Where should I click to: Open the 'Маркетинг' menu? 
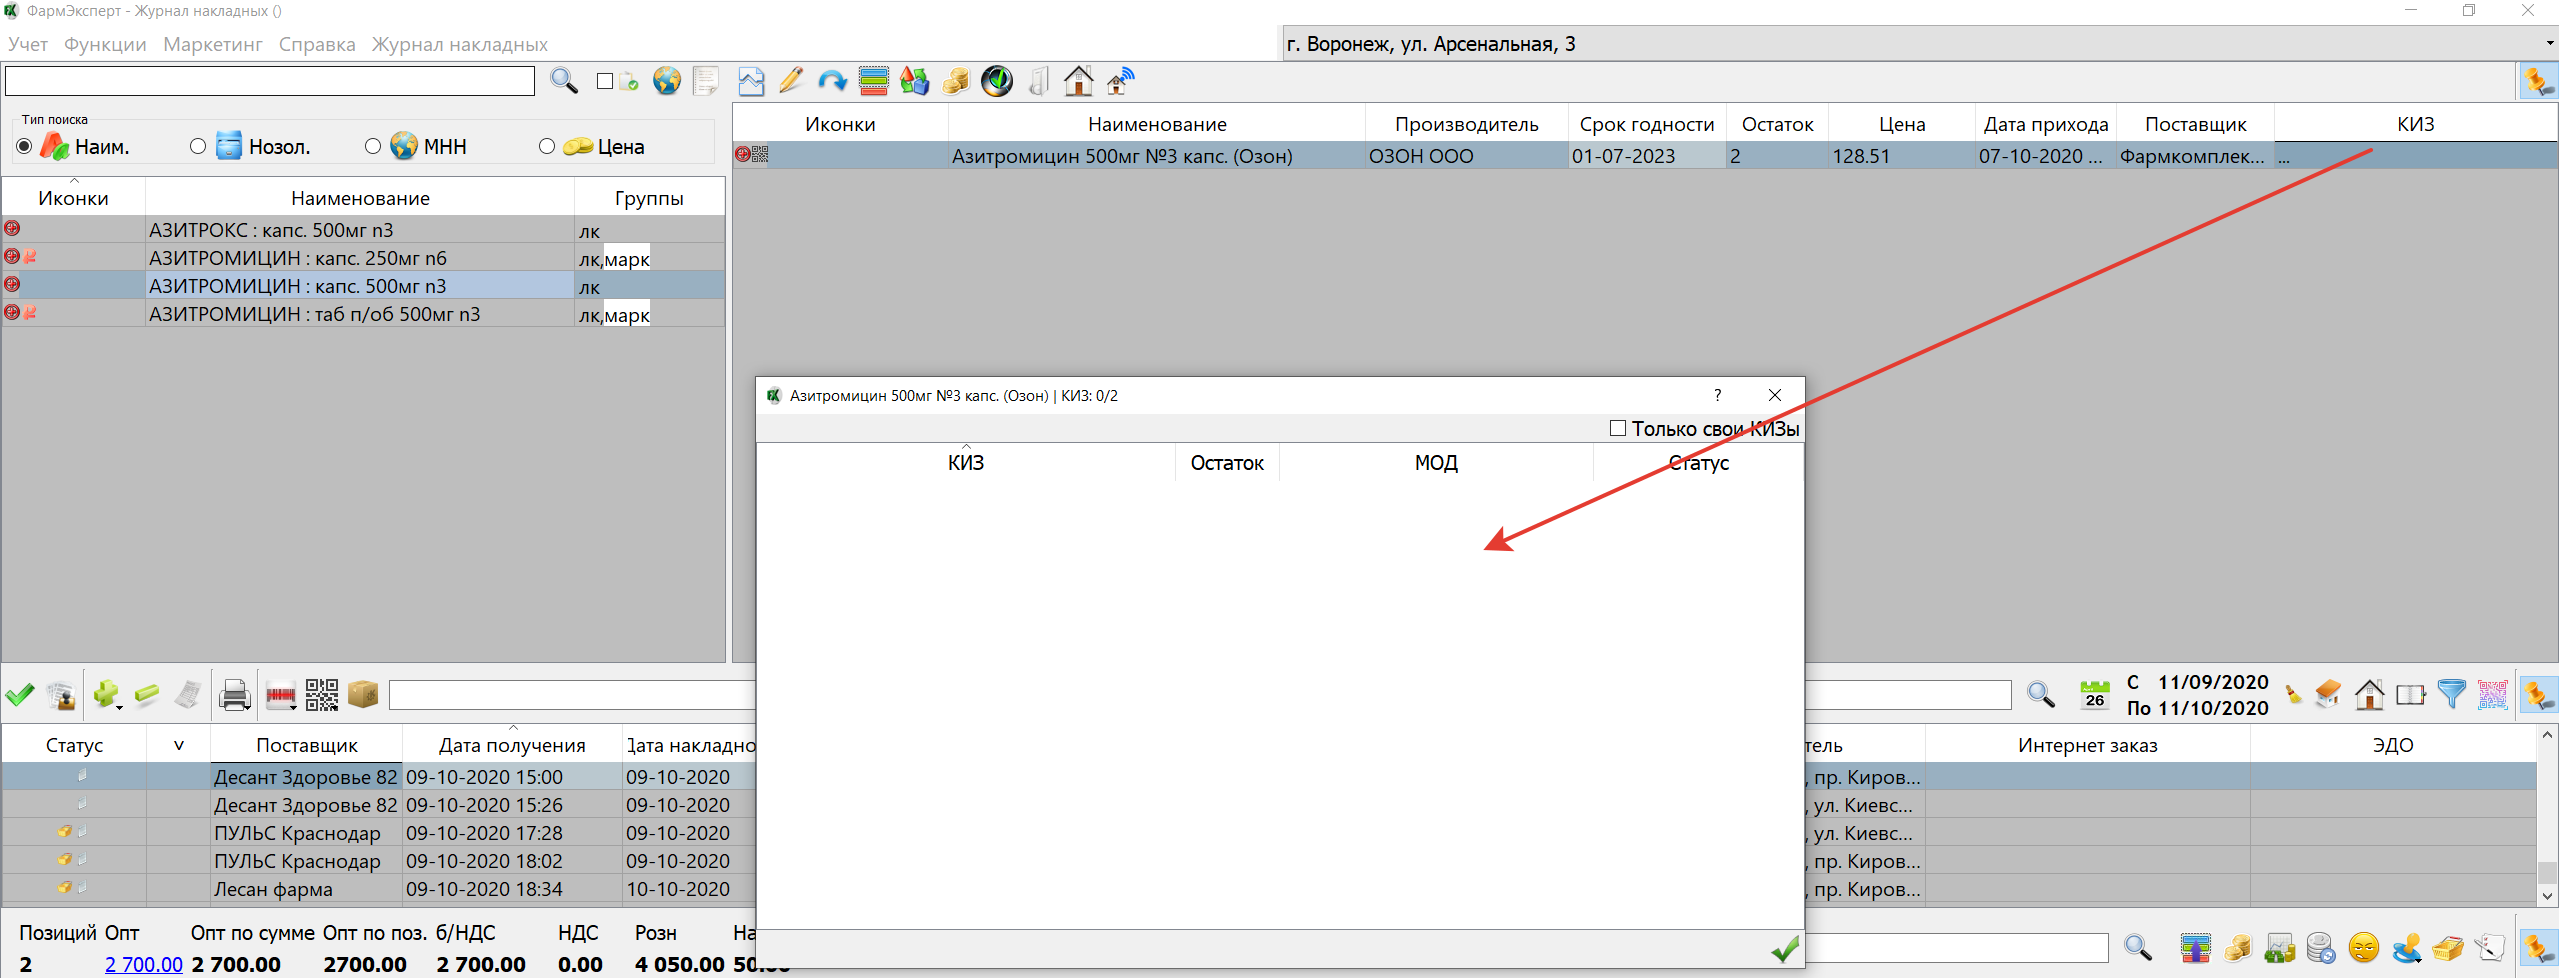212,44
